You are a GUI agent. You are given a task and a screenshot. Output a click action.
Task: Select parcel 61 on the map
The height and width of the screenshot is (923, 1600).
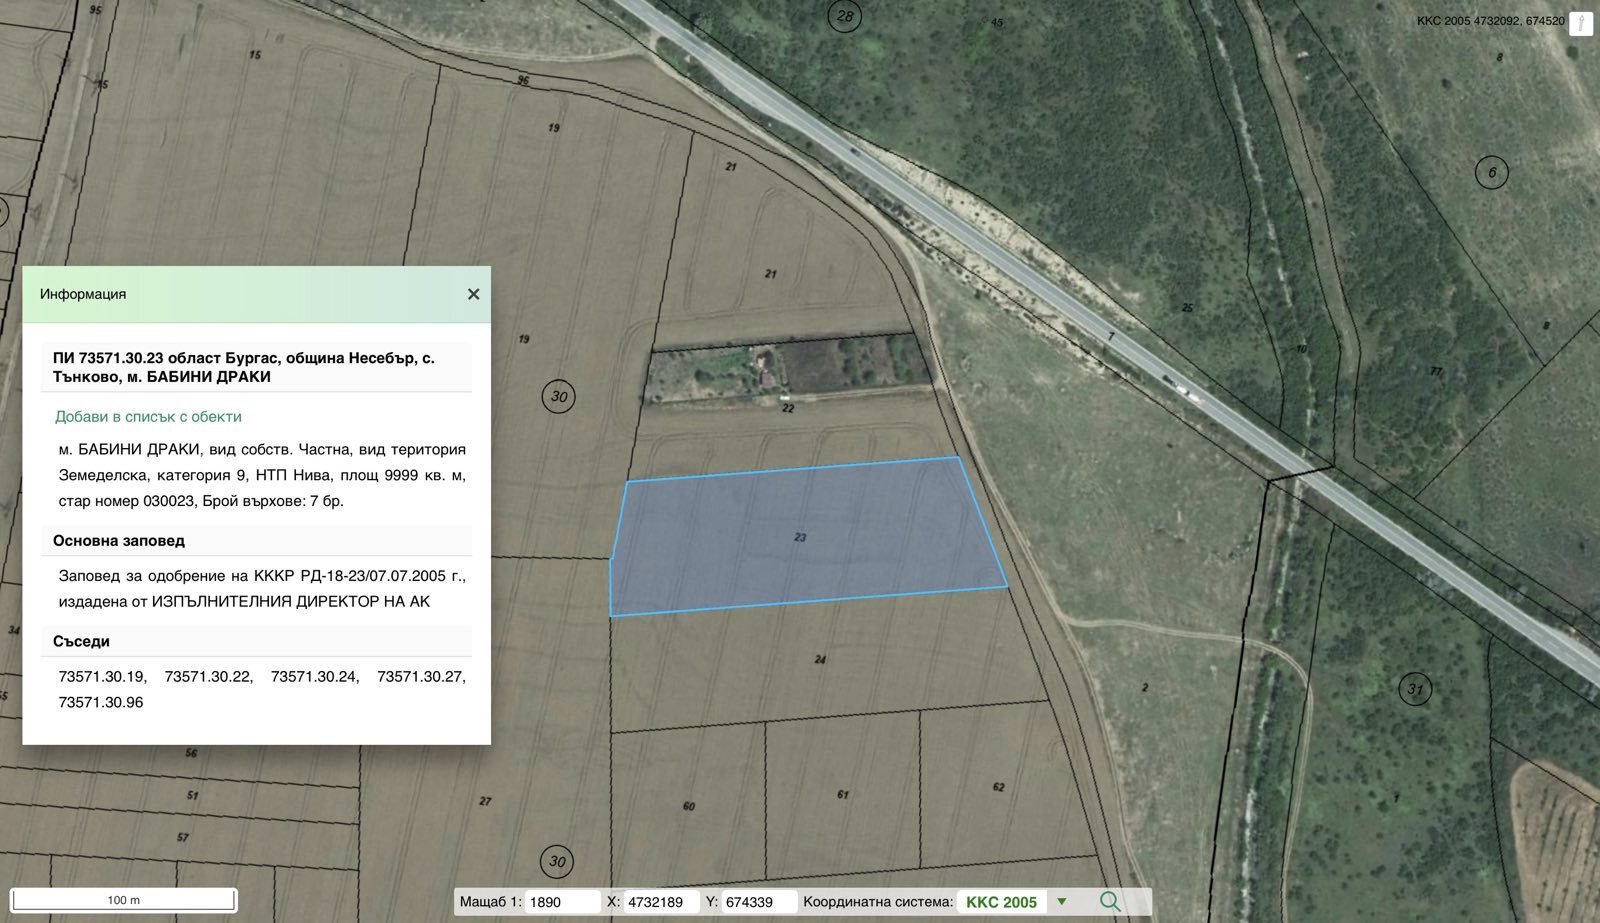843,795
